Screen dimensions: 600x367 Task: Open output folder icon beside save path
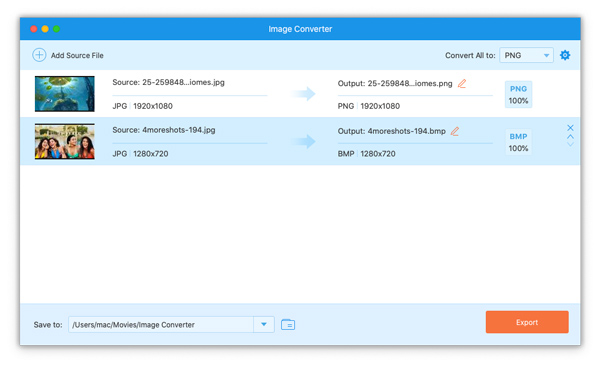[288, 325]
